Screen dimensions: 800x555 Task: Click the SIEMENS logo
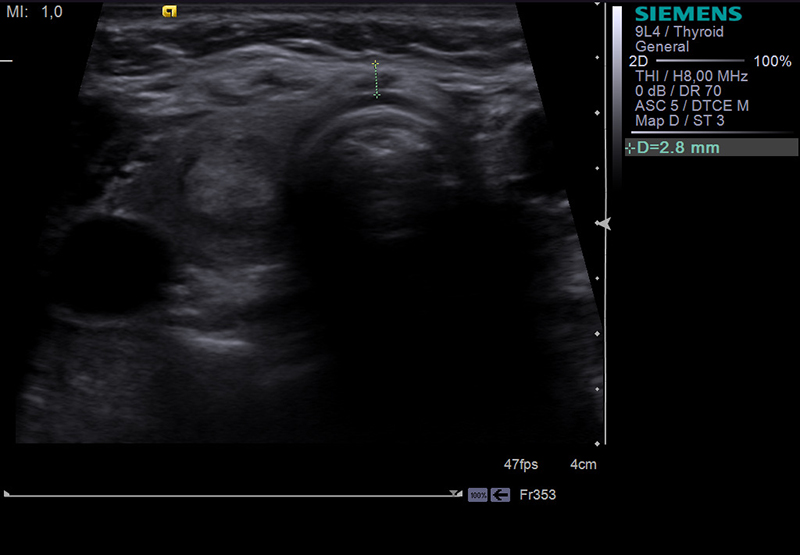tap(688, 14)
